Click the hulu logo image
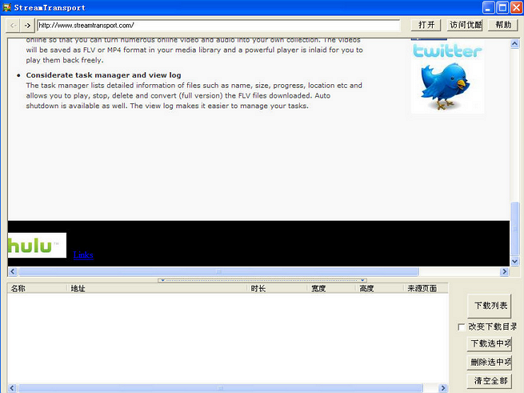This screenshot has width=524, height=393. (x=37, y=245)
